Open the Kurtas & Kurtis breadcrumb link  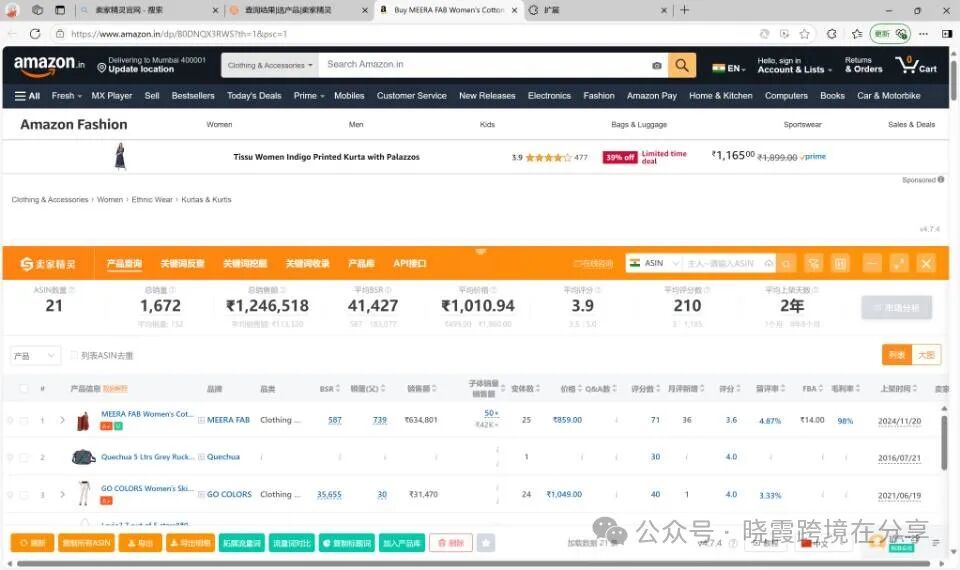coord(206,200)
